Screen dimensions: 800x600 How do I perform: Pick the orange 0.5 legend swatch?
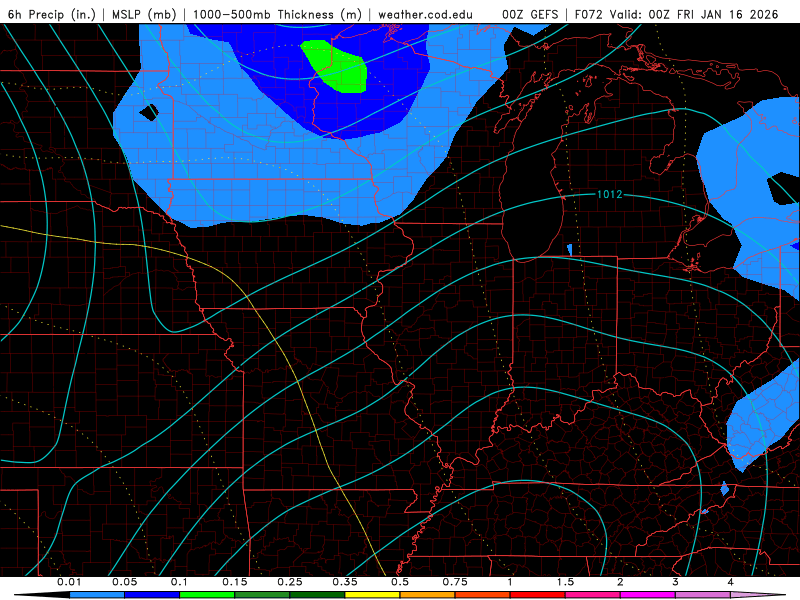(428, 595)
